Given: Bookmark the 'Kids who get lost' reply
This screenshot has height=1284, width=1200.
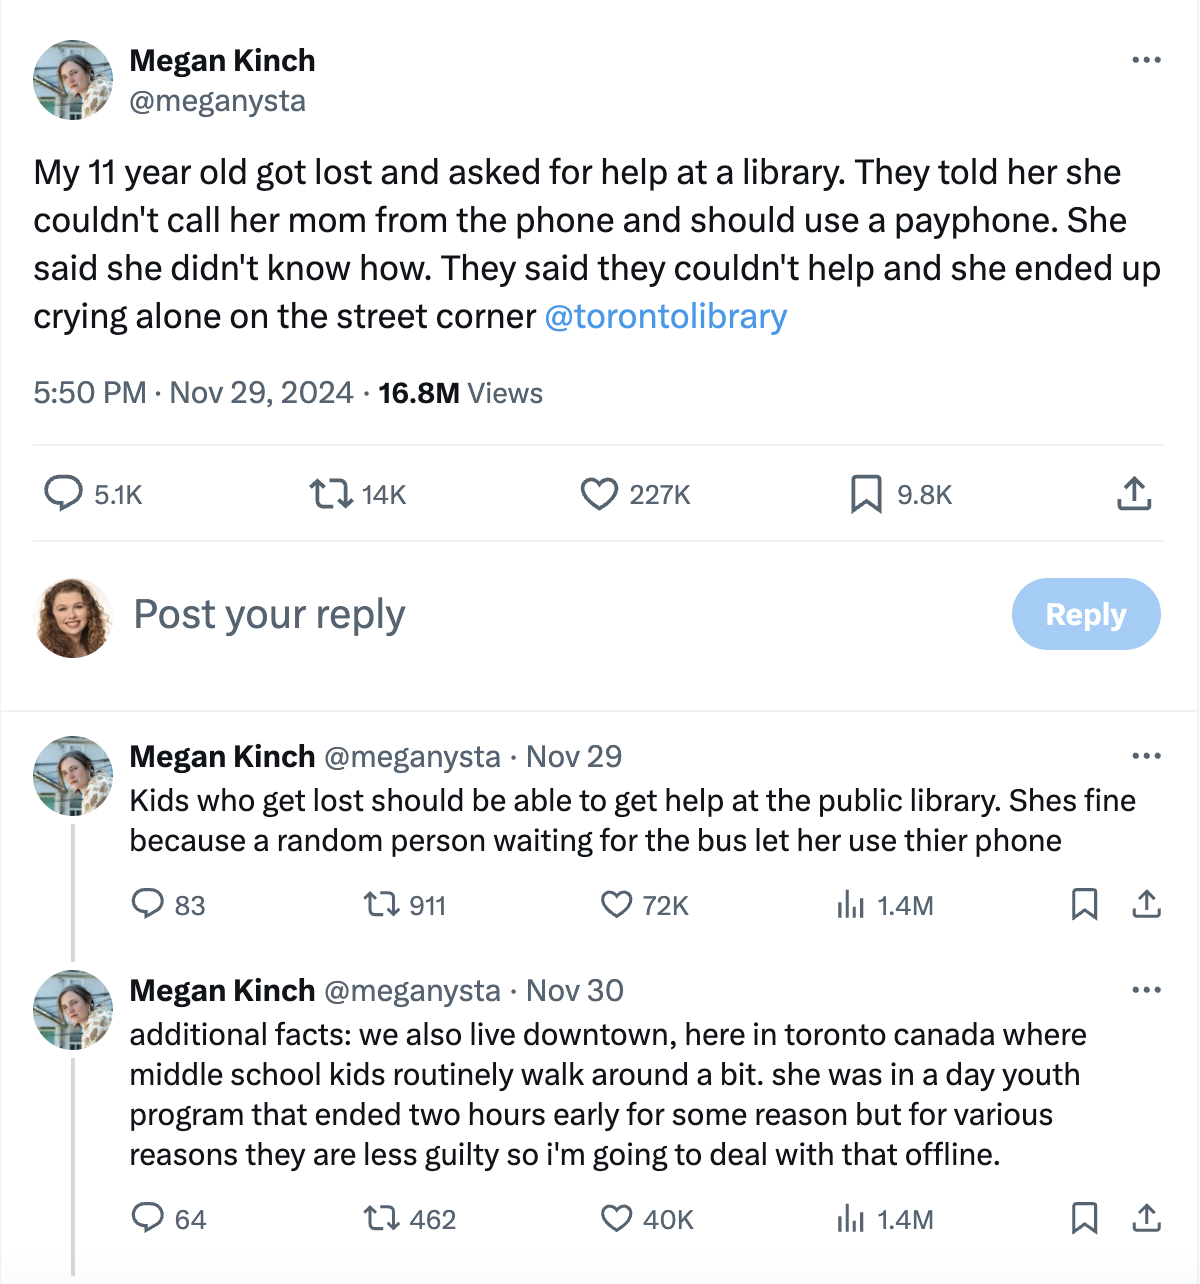Looking at the screenshot, I should [x=1085, y=904].
